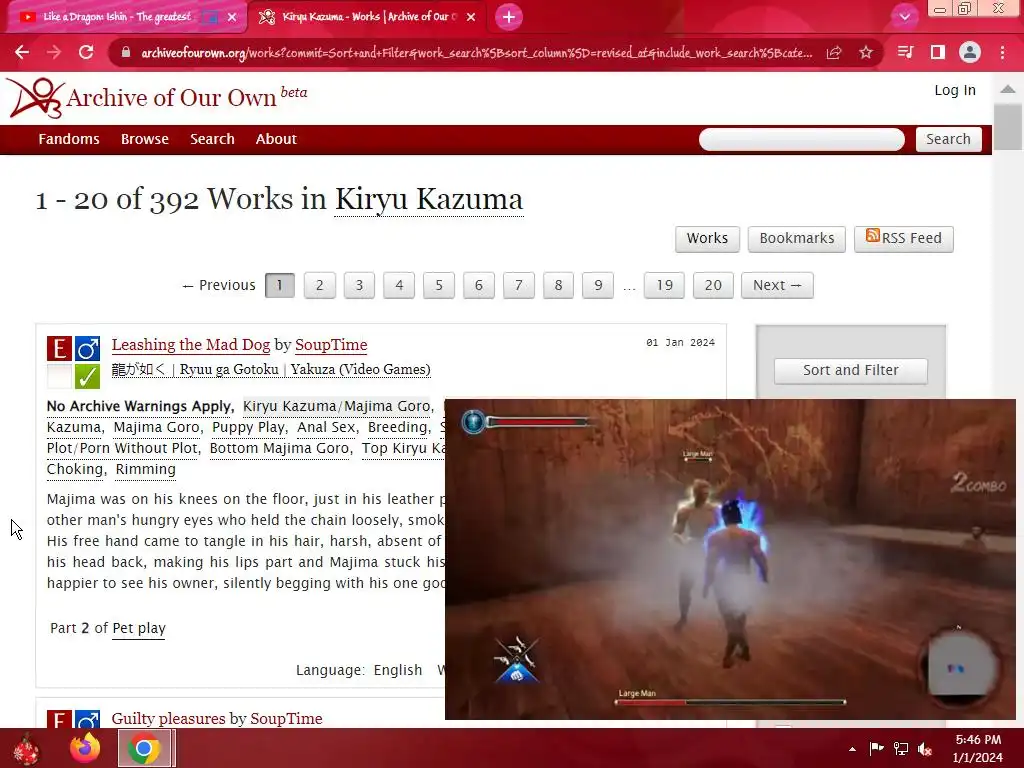1024x768 pixels.
Task: Open the Pet play series link
Action: point(138,628)
